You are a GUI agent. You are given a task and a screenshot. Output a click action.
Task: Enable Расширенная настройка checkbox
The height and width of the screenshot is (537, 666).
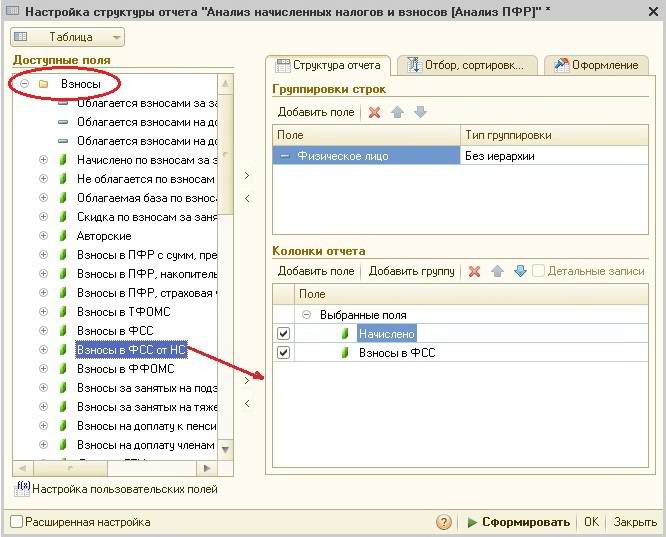point(17,522)
